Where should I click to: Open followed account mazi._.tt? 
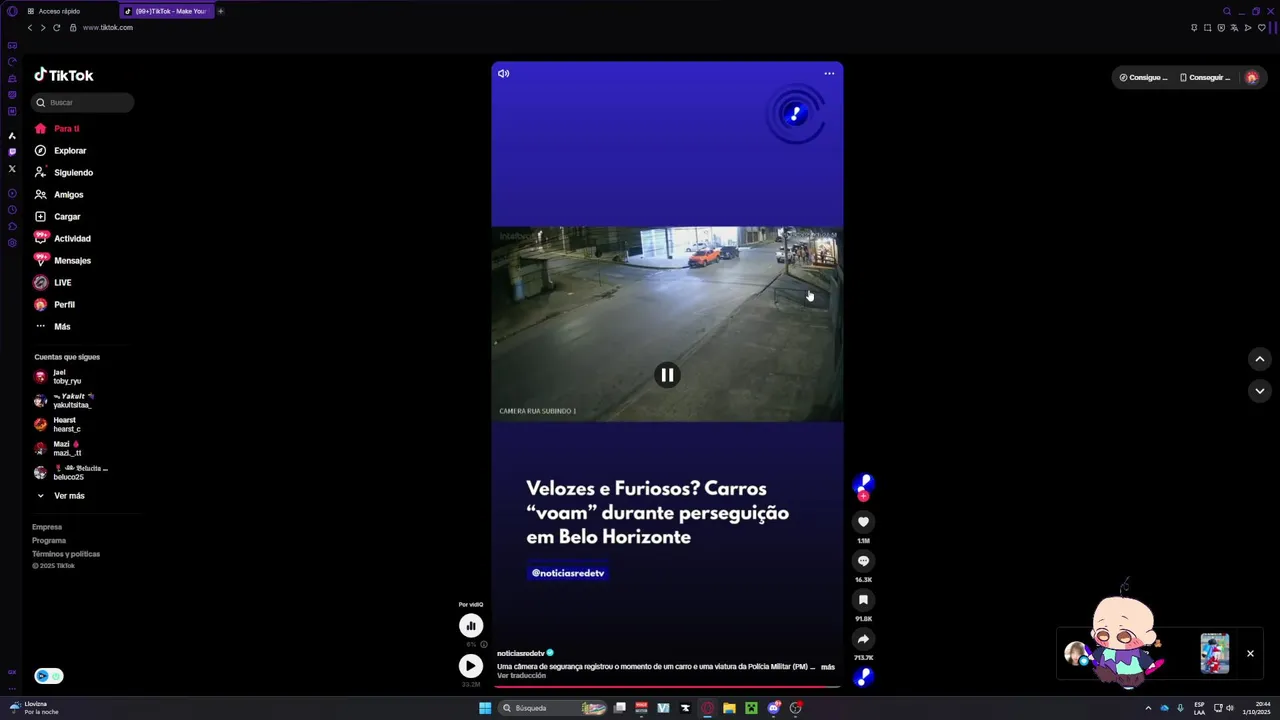pos(60,448)
